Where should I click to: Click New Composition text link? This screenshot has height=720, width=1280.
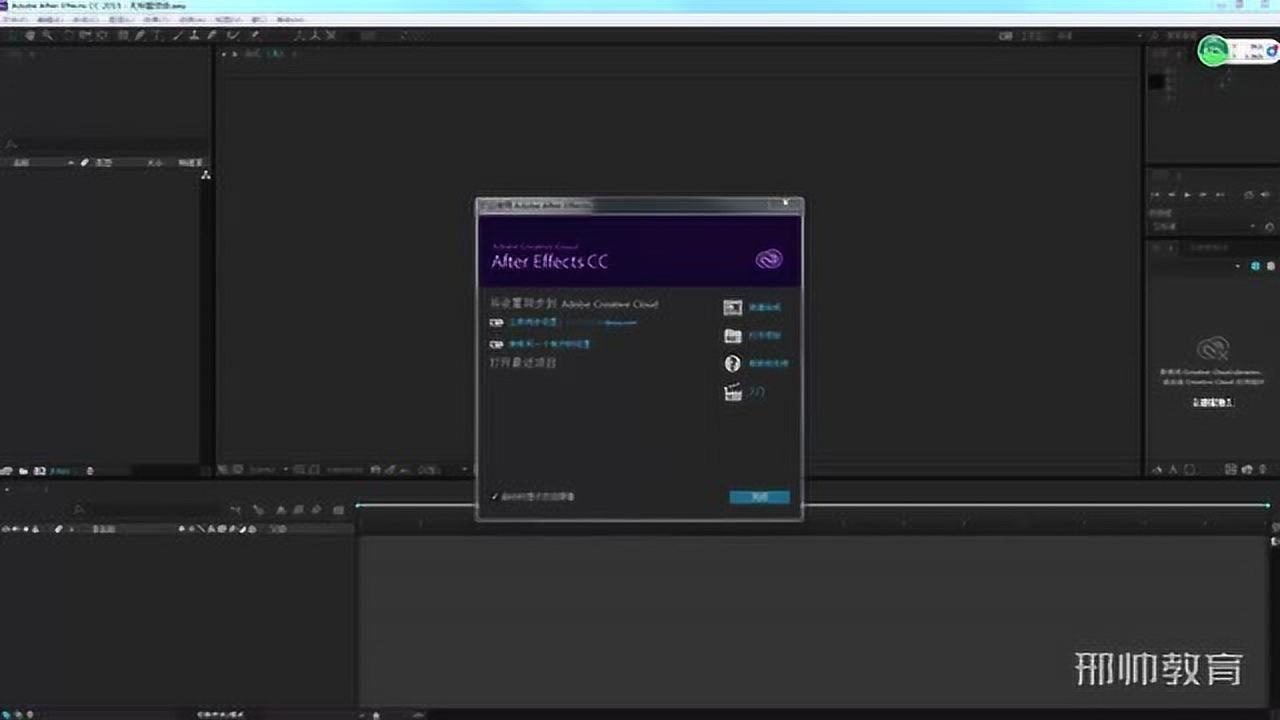point(765,308)
